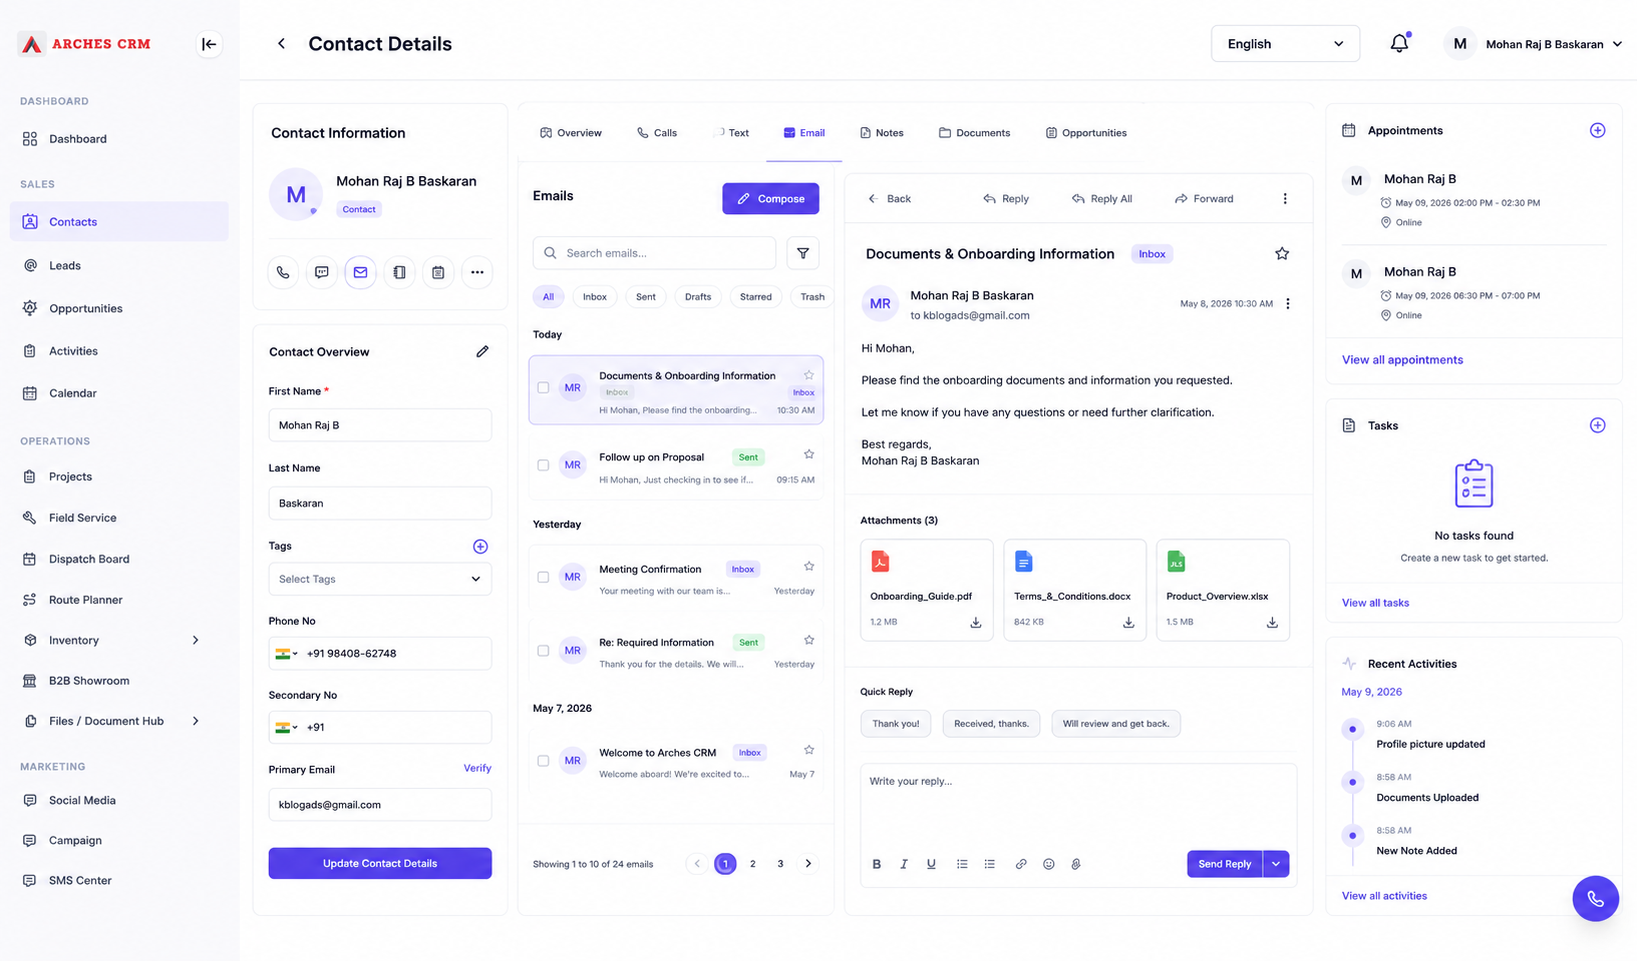Add a new task with plus icon

1597,426
